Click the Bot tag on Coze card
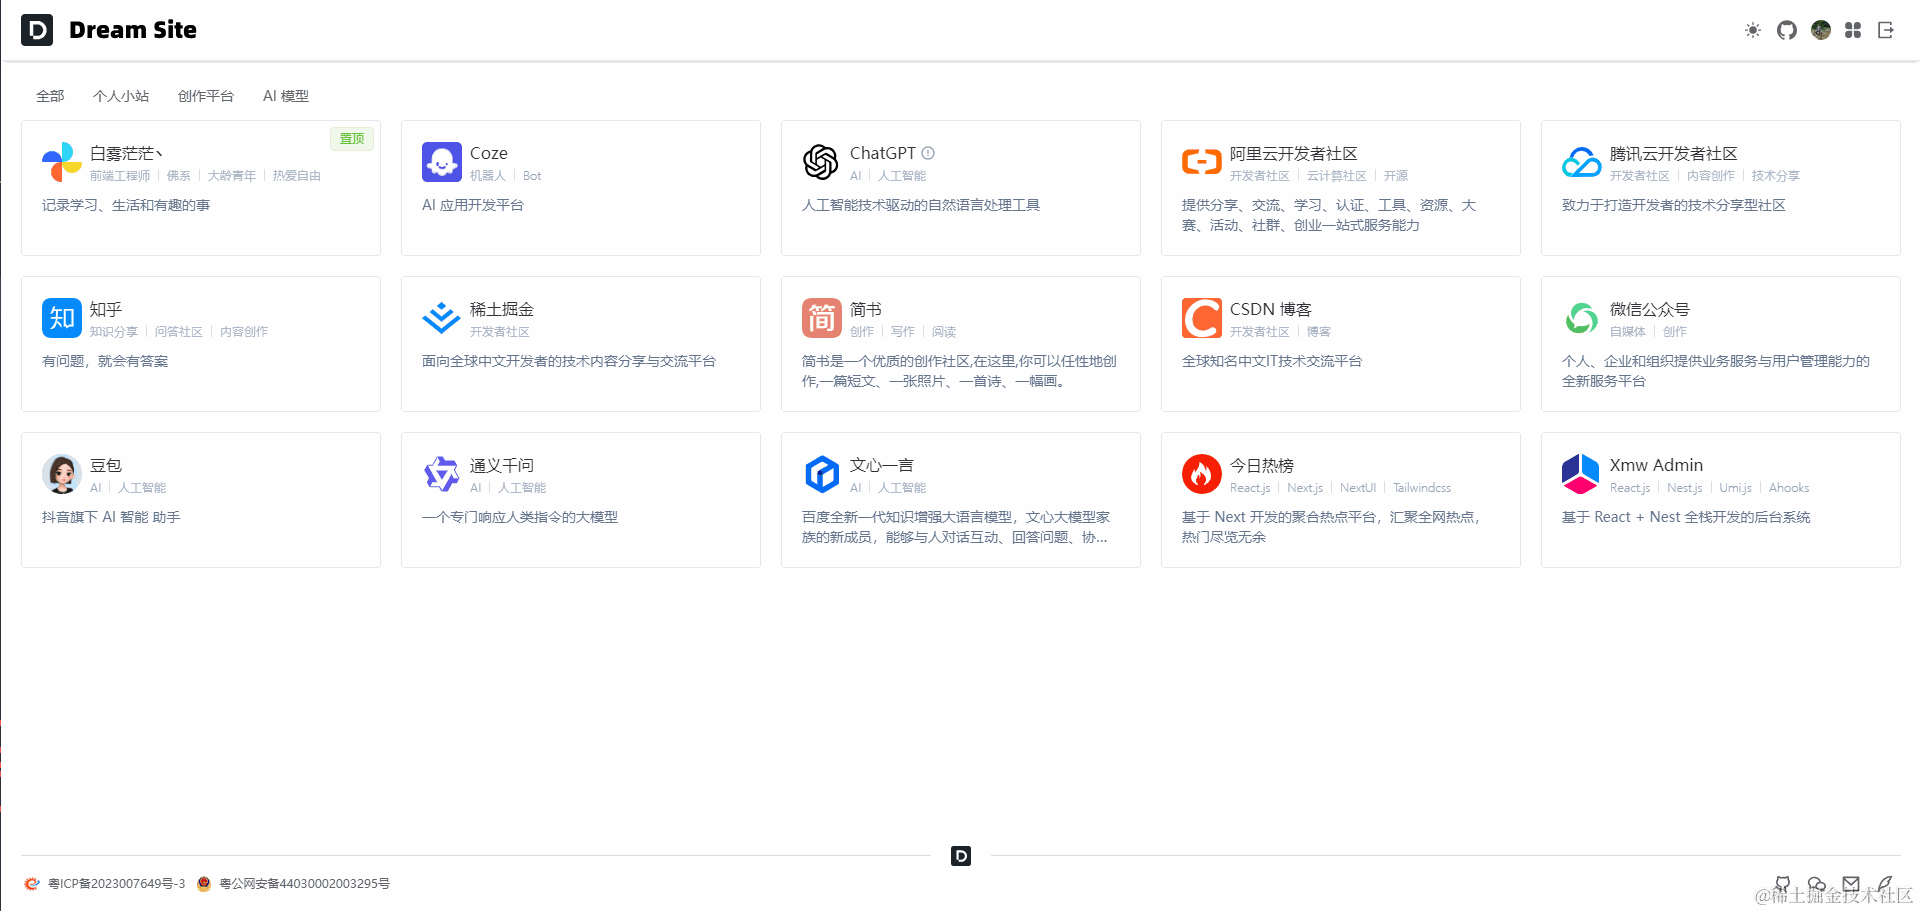This screenshot has height=911, width=1920. 532,176
